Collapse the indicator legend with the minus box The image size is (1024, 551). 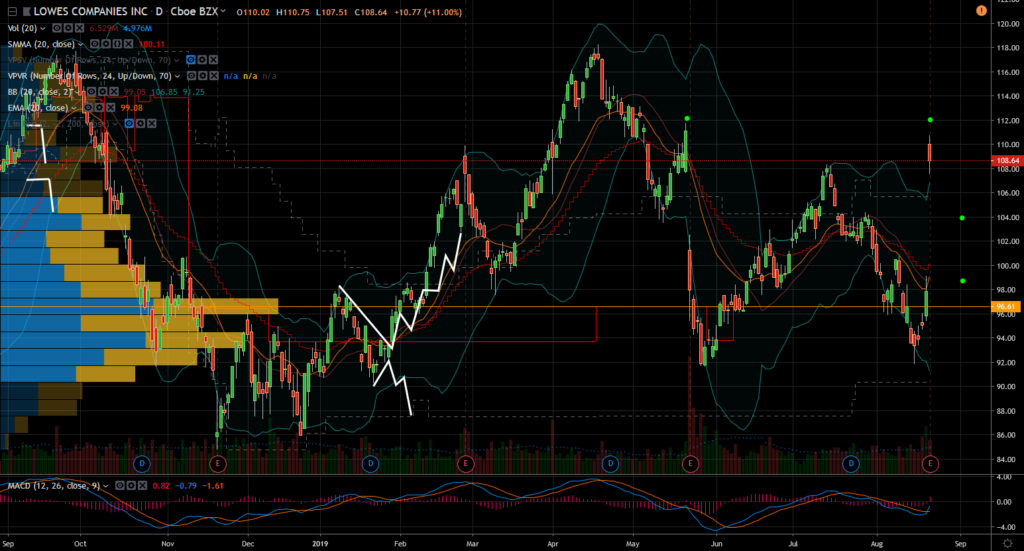(x=12, y=12)
